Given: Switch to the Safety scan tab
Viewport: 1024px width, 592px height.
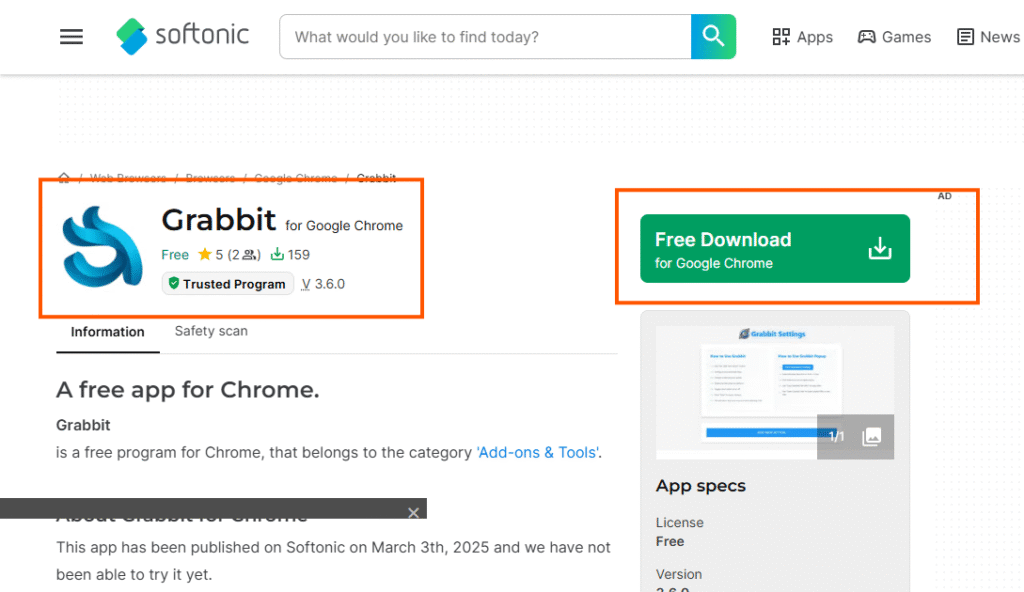Looking at the screenshot, I should click(211, 331).
